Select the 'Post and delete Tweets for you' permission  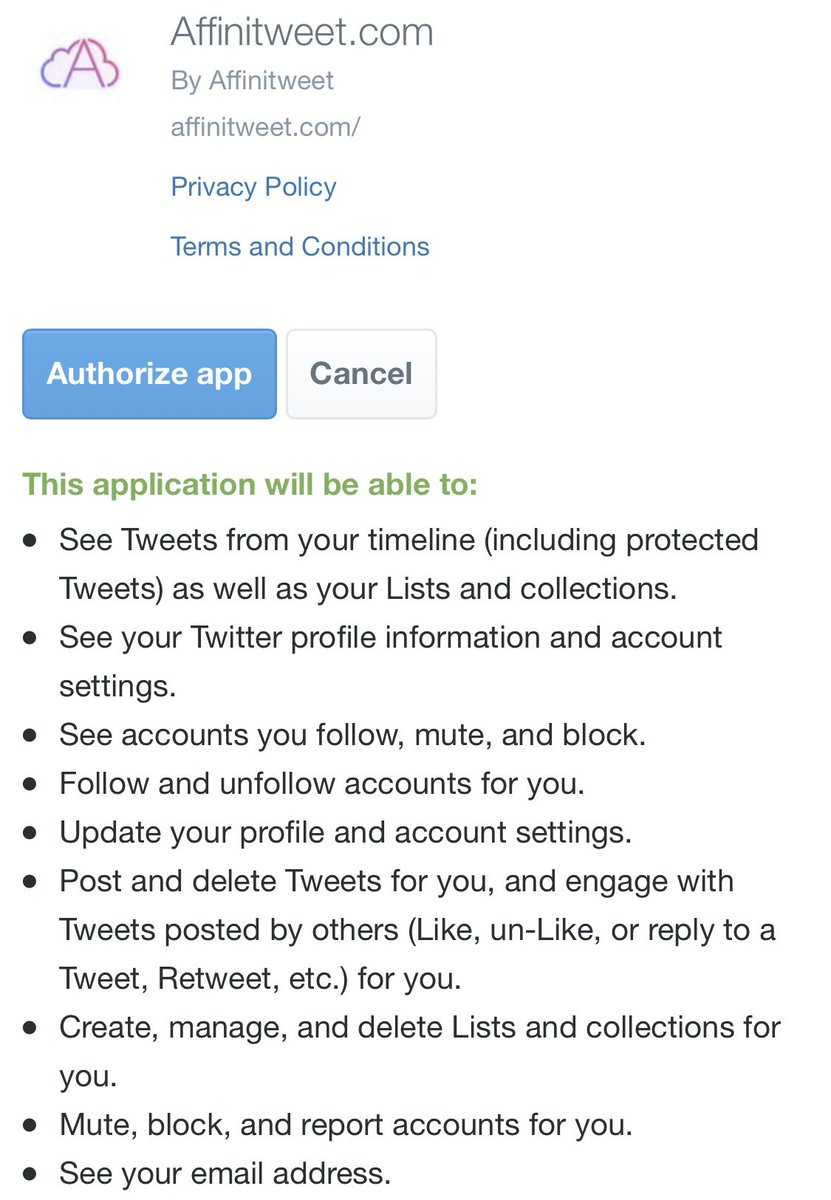coord(396,881)
